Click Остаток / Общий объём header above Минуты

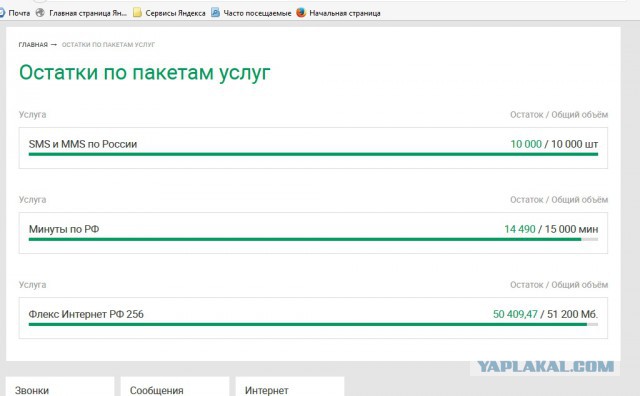[x=559, y=200]
